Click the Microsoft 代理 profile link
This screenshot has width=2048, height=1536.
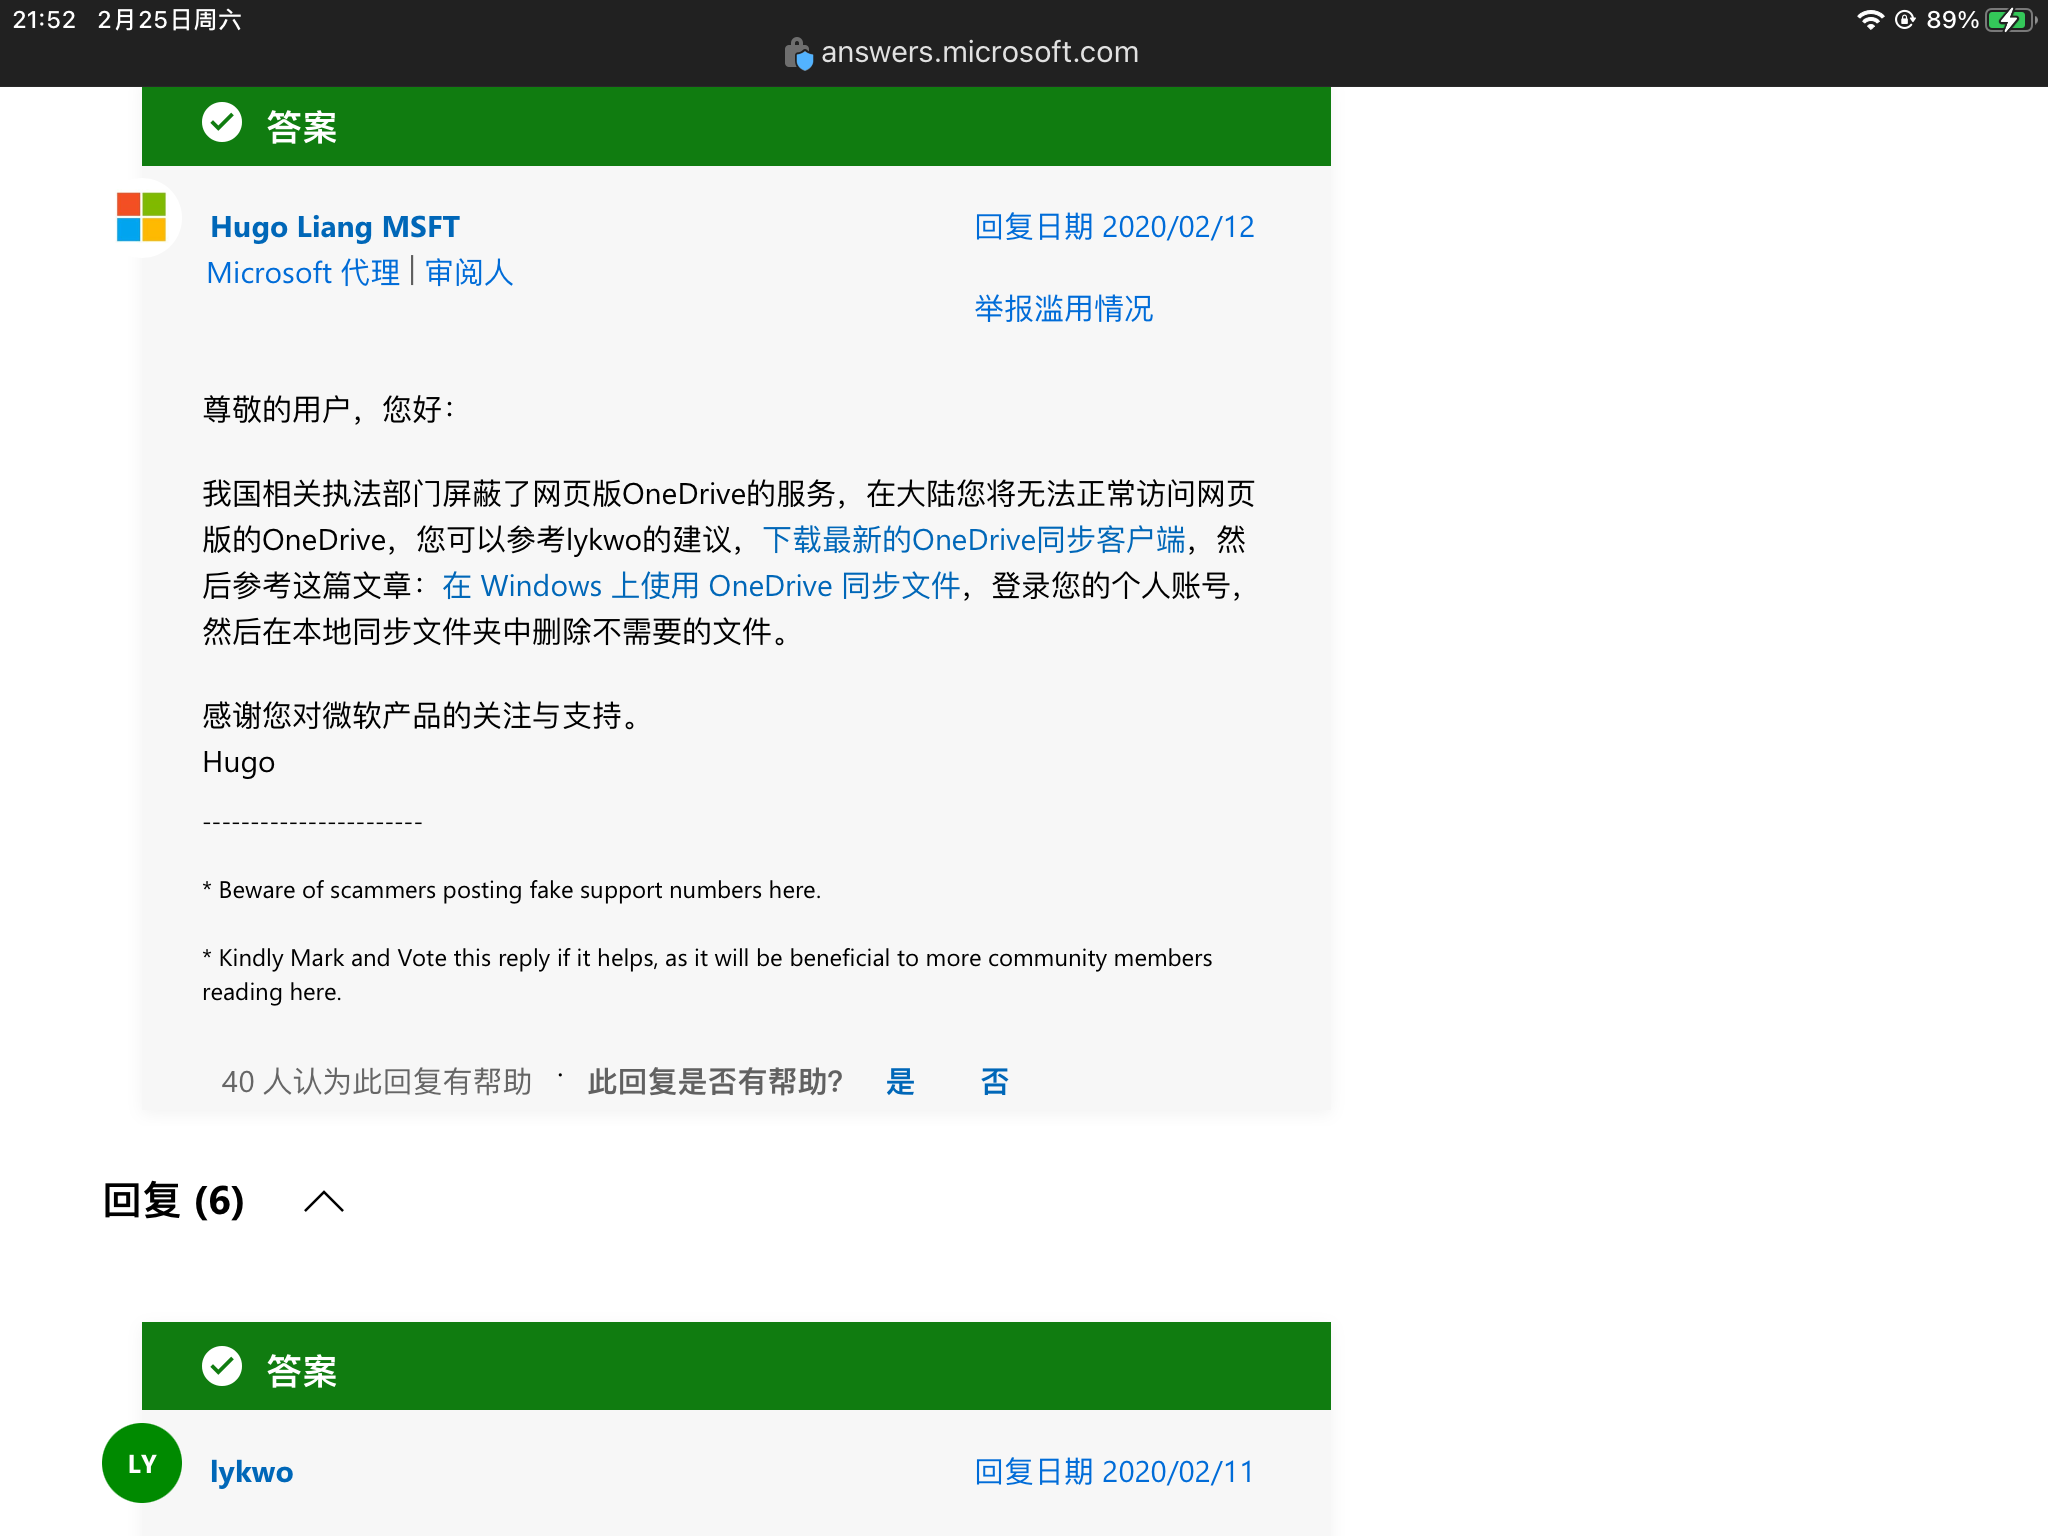point(302,272)
